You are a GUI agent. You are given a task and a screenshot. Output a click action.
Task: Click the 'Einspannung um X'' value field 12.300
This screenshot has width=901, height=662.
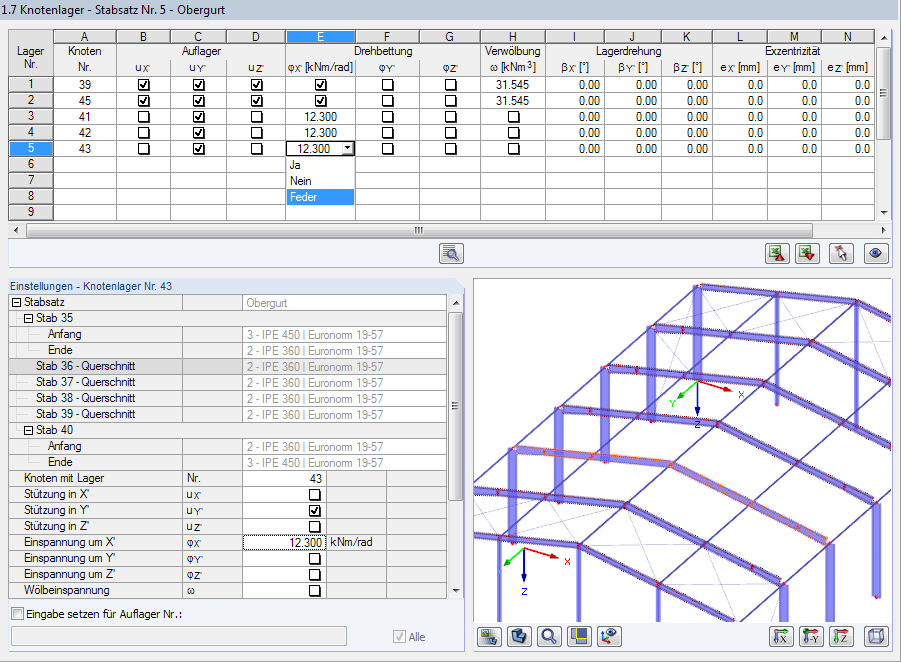(x=284, y=542)
